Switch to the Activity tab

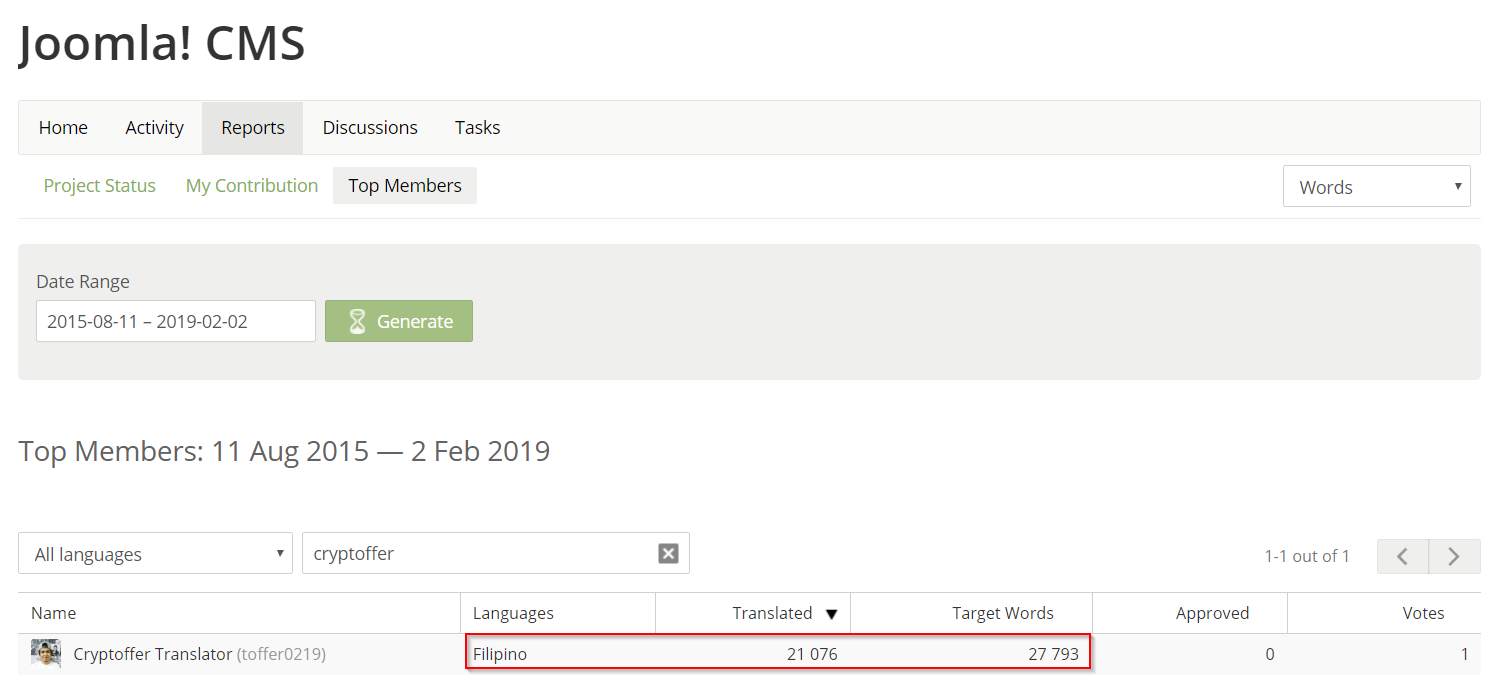point(154,128)
